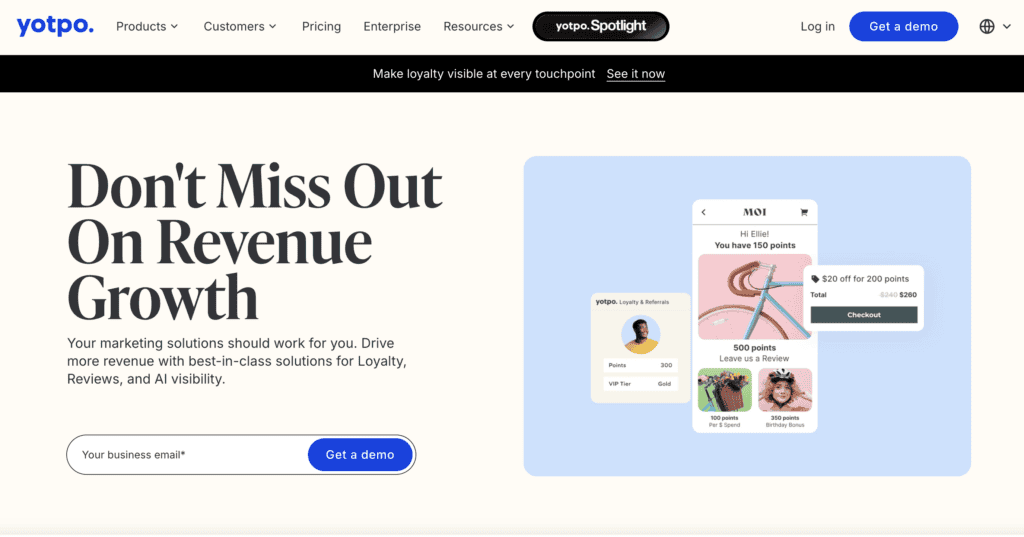Click the Log in link
This screenshot has width=1024, height=537.
(x=818, y=26)
